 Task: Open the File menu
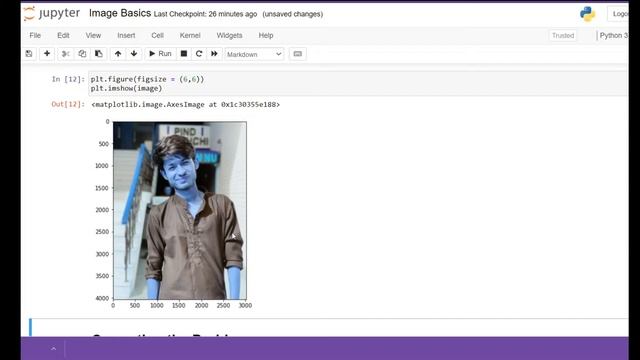coord(35,36)
